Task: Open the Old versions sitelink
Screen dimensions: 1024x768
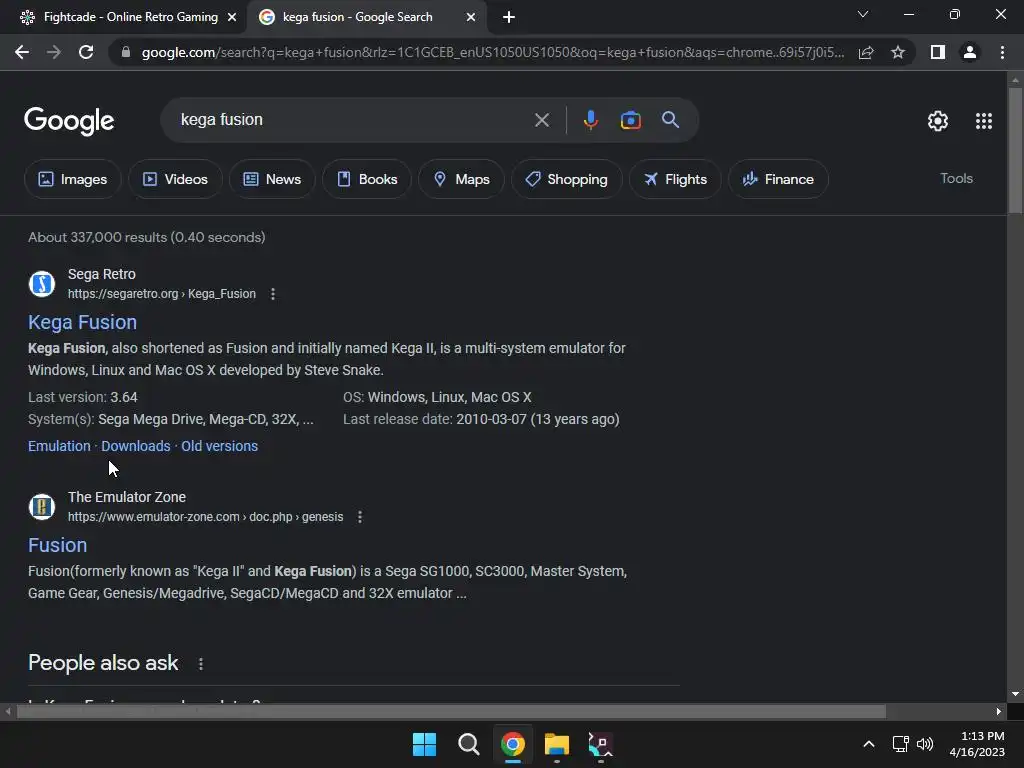Action: point(219,446)
